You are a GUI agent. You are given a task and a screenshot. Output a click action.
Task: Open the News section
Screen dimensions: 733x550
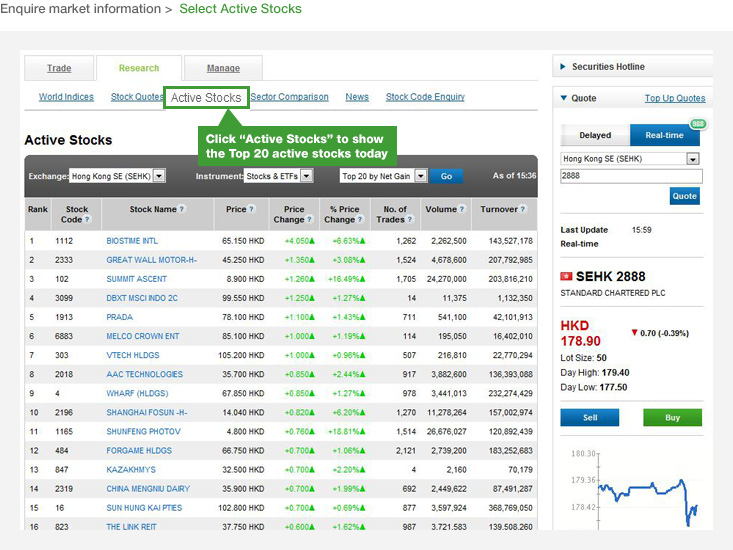(357, 97)
